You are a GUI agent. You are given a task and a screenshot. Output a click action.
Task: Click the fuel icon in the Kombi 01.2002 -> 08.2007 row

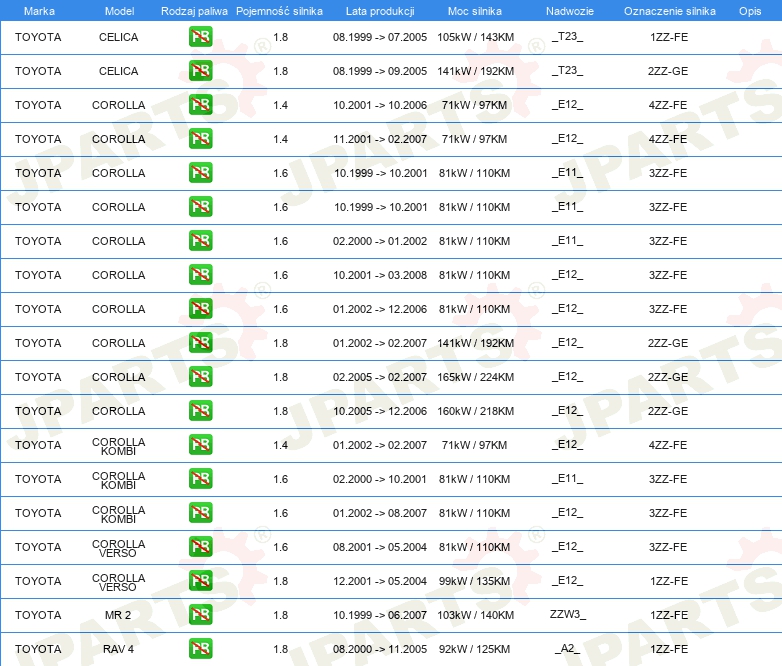point(200,513)
